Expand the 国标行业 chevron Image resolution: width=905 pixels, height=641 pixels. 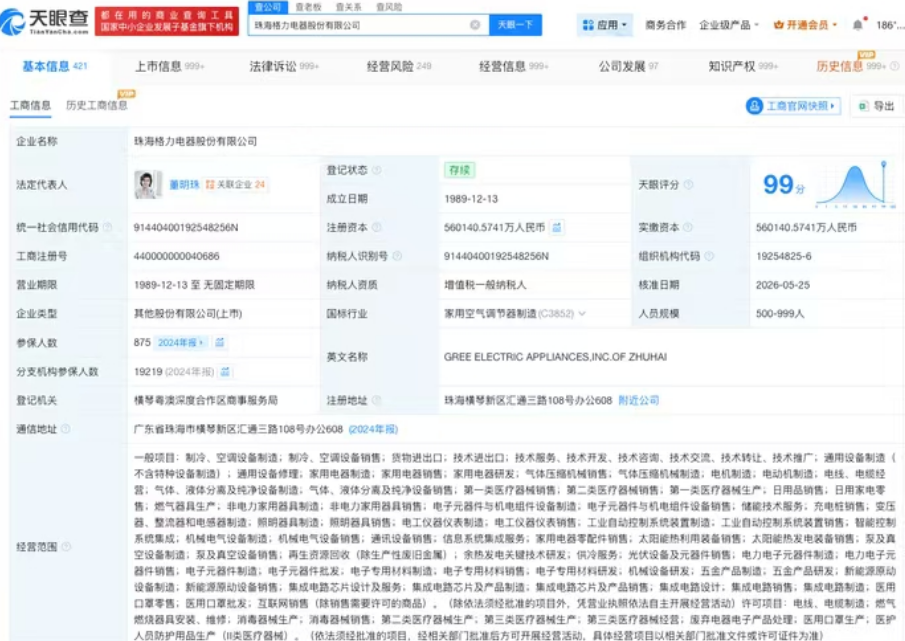tap(582, 314)
